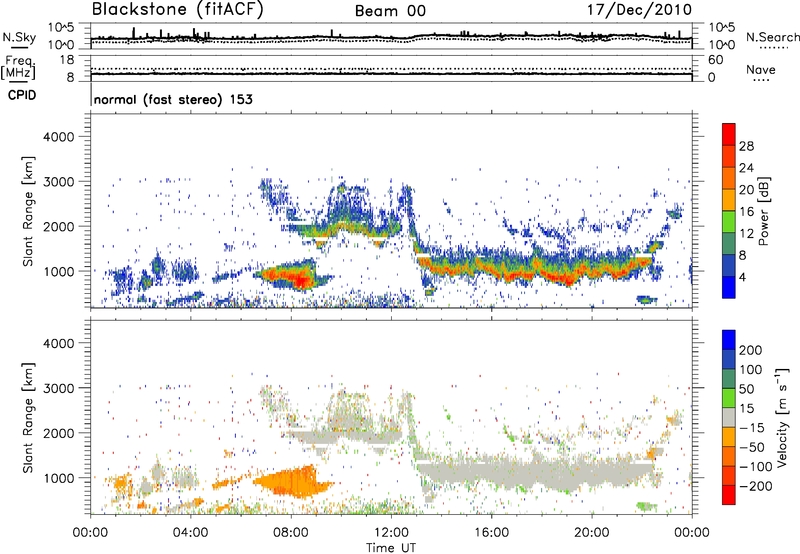Click the "15" velocity colorbar value
Image resolution: width=800 pixels, height=554 pixels.
coord(746,409)
